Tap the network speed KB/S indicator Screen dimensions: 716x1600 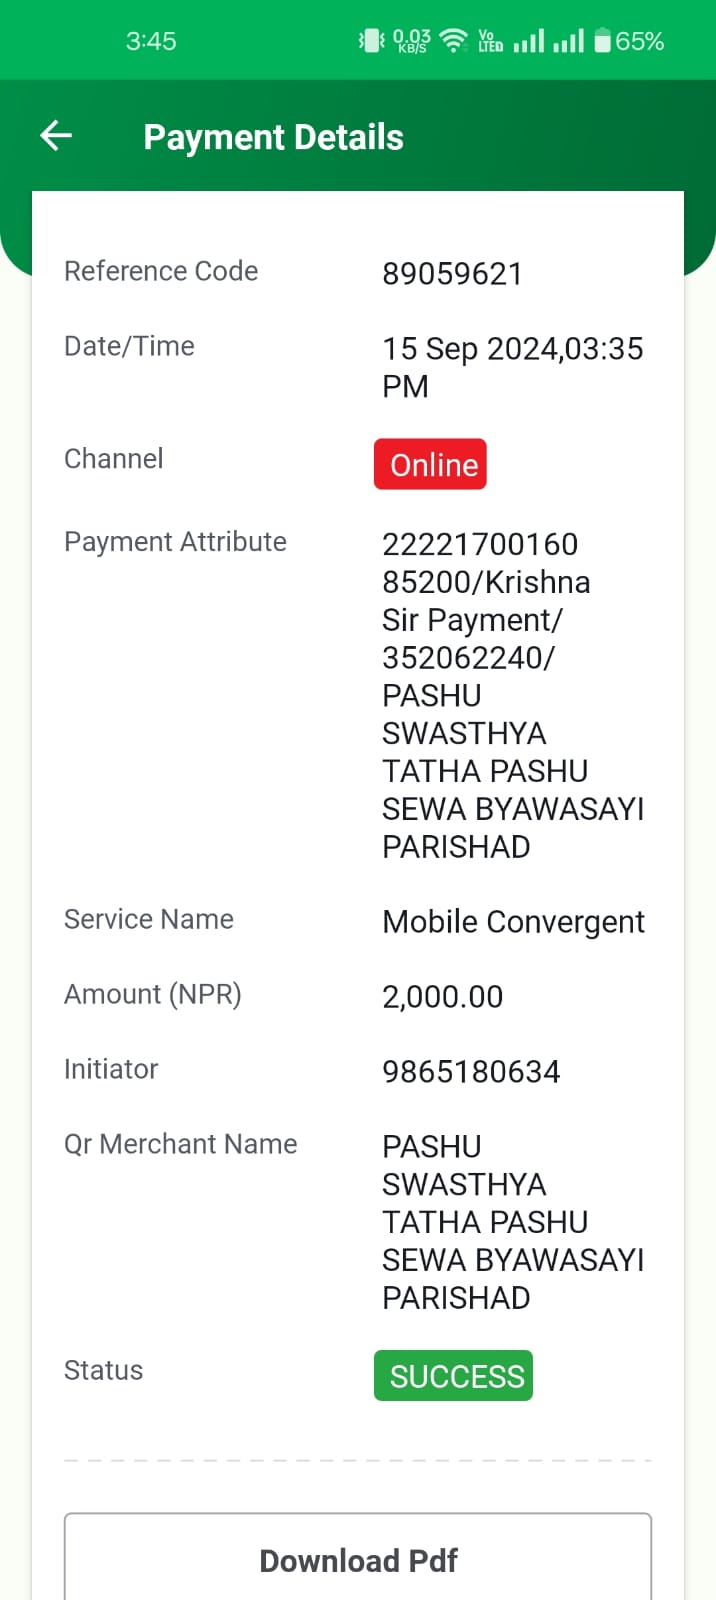click(x=412, y=41)
